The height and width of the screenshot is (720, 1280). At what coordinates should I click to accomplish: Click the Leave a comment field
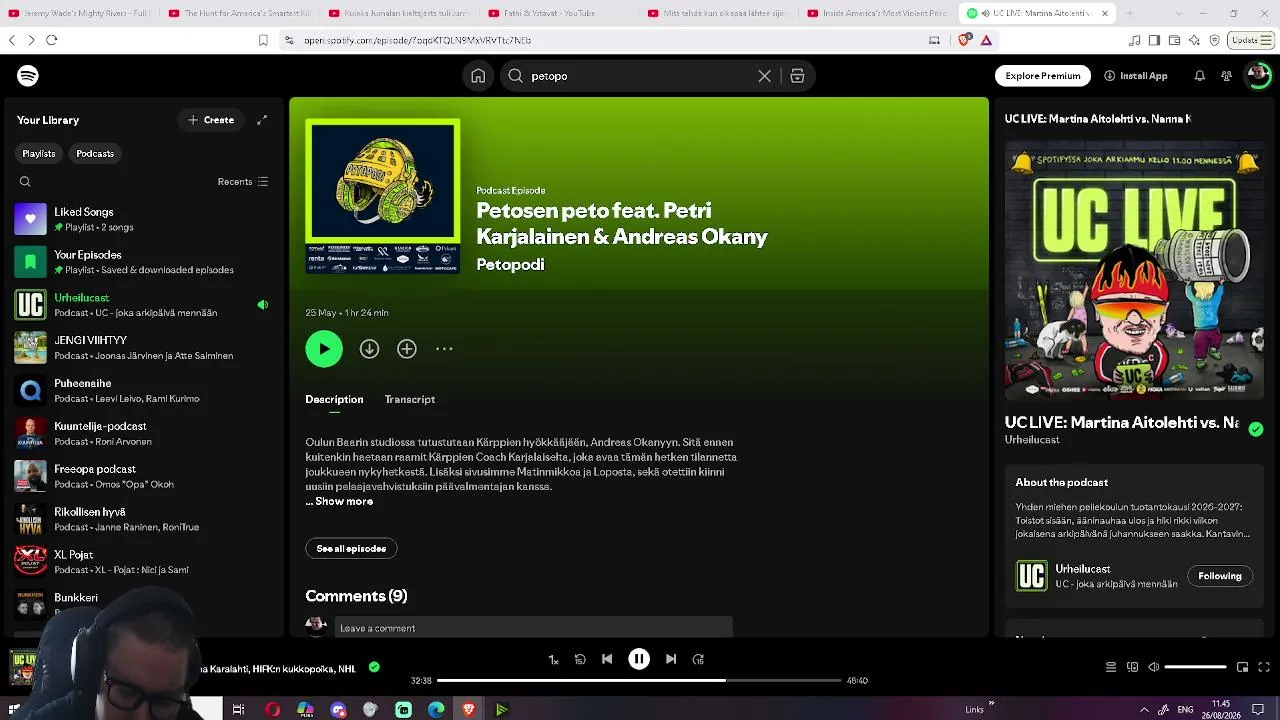tap(534, 628)
